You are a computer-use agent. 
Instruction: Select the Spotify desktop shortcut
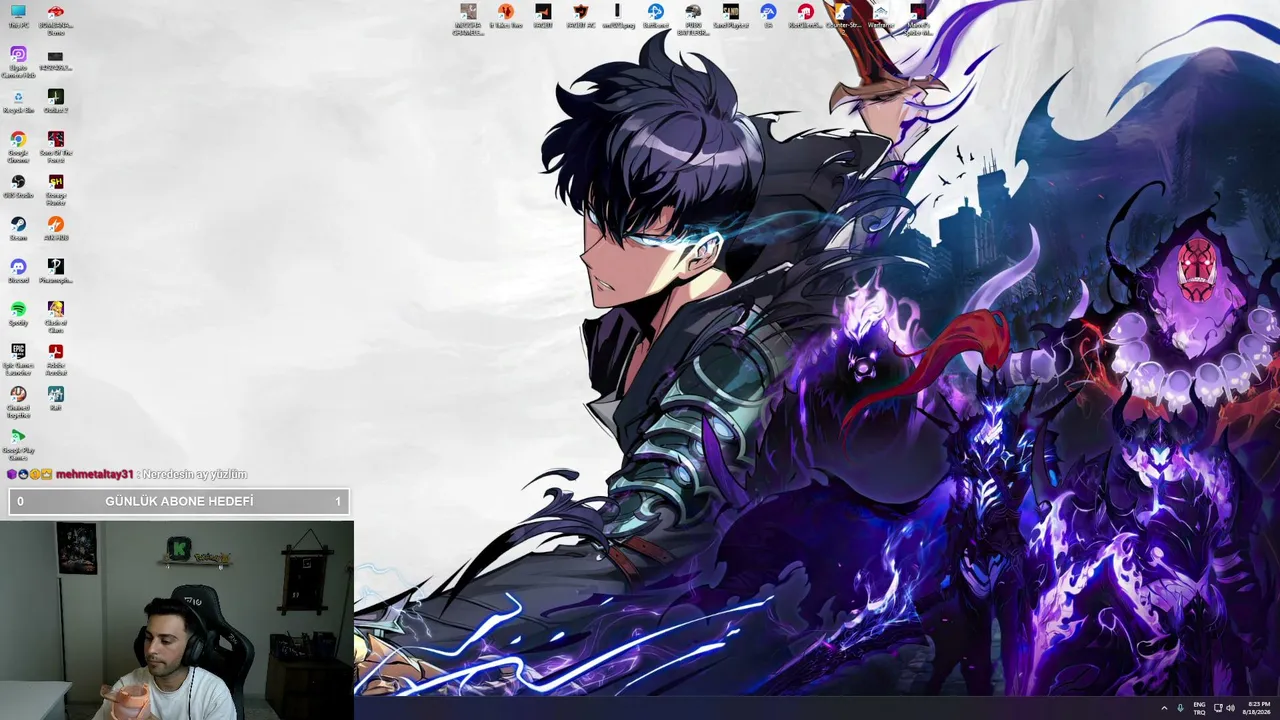point(18,314)
